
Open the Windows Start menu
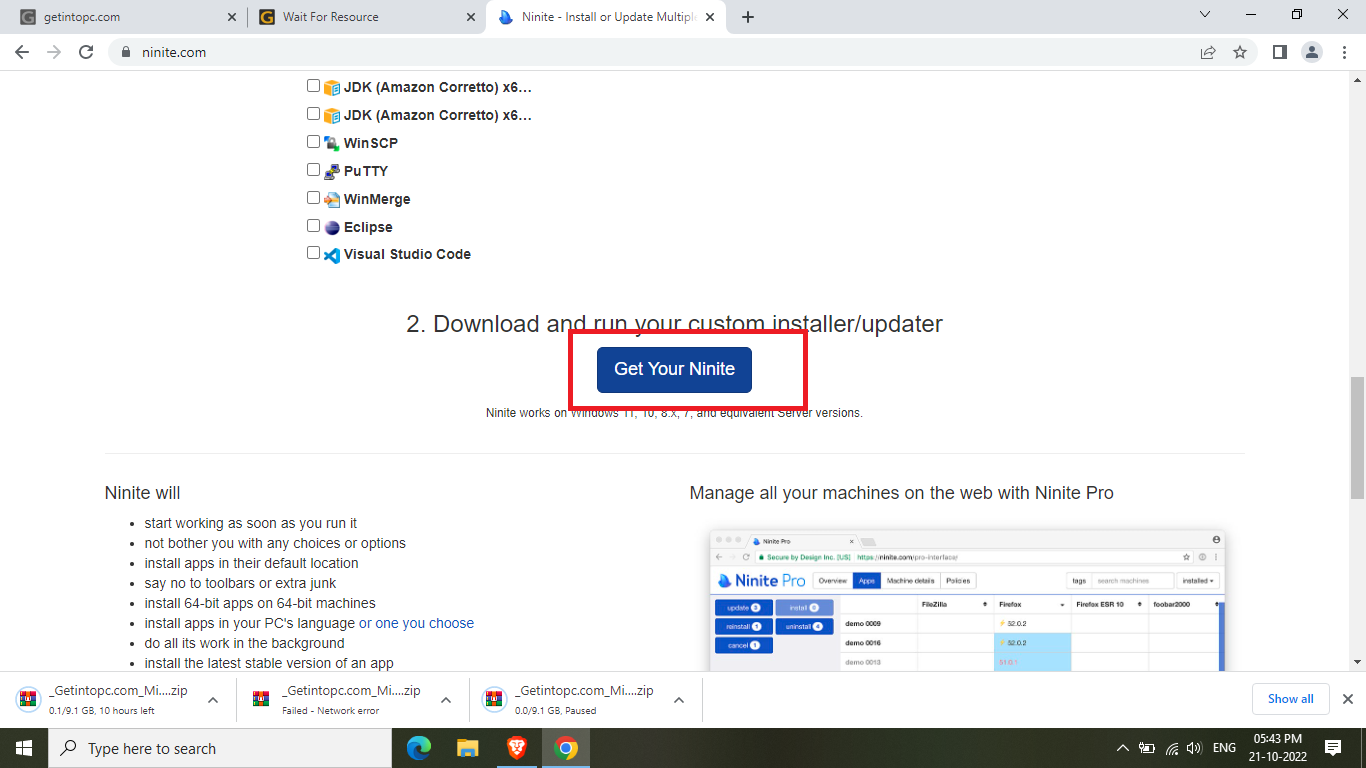point(23,748)
